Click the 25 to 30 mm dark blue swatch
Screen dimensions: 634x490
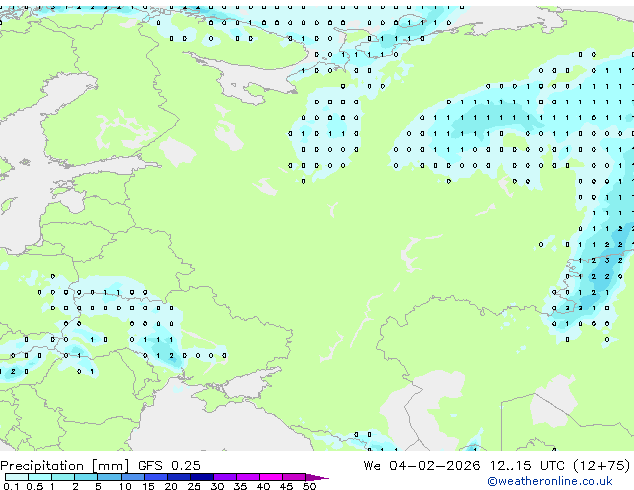[x=202, y=477]
